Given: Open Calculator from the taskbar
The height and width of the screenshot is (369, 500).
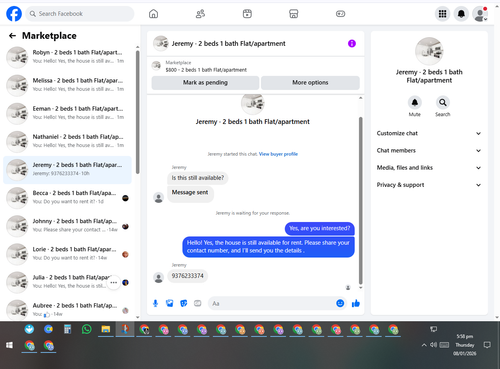Looking at the screenshot, I should (x=67, y=330).
